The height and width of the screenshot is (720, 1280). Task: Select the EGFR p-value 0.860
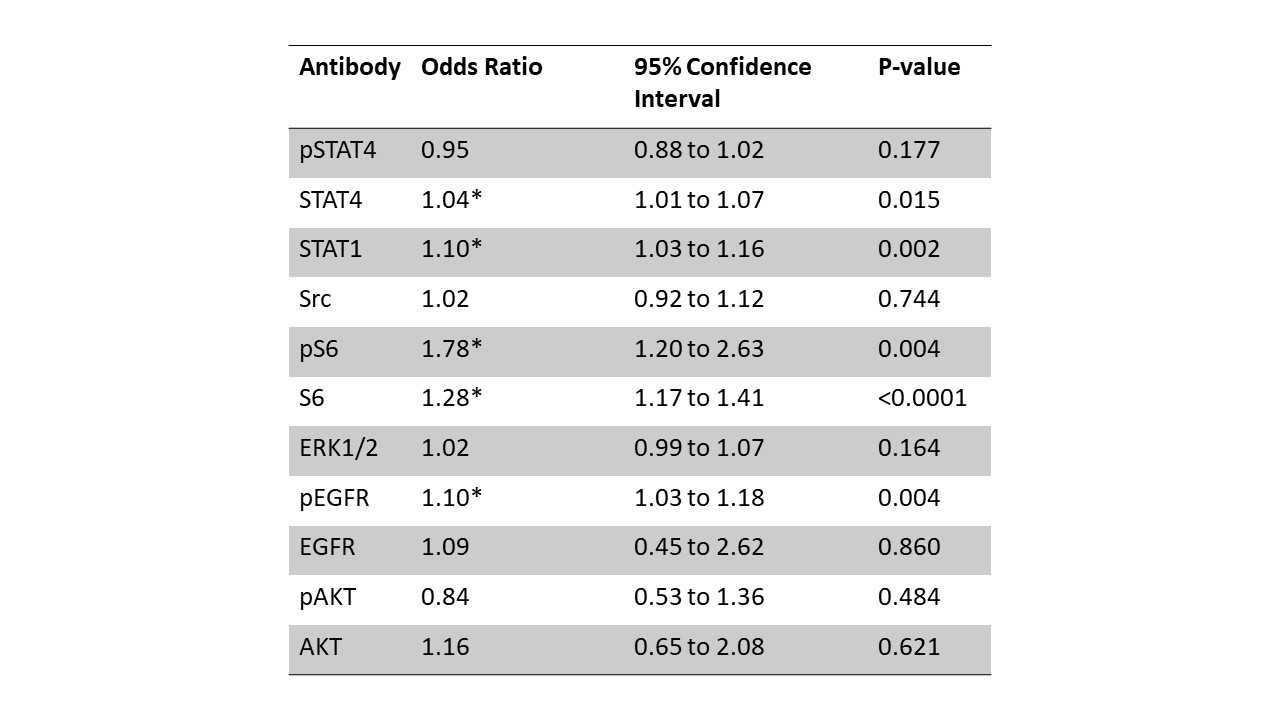click(x=909, y=548)
